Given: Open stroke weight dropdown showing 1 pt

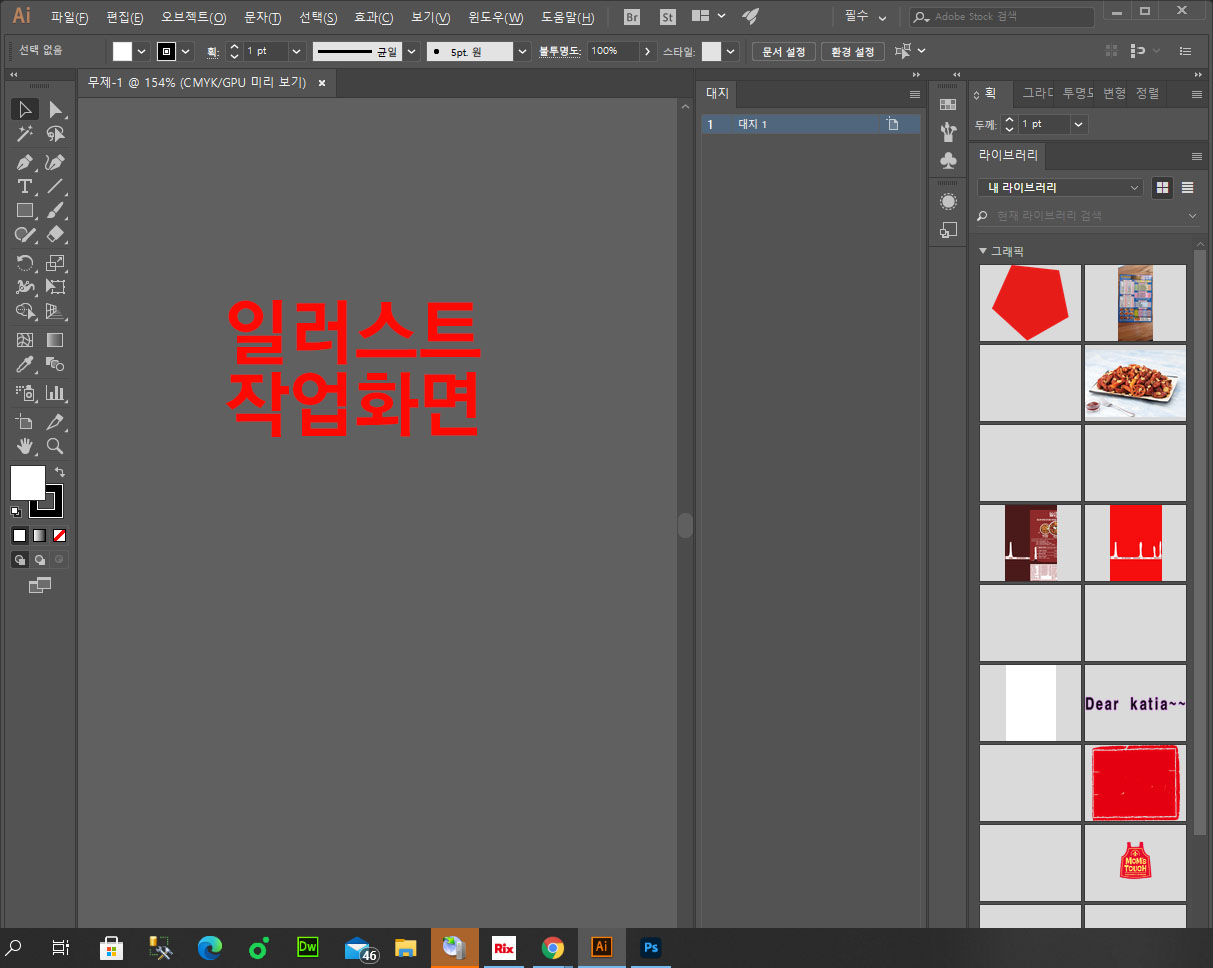Looking at the screenshot, I should [296, 51].
